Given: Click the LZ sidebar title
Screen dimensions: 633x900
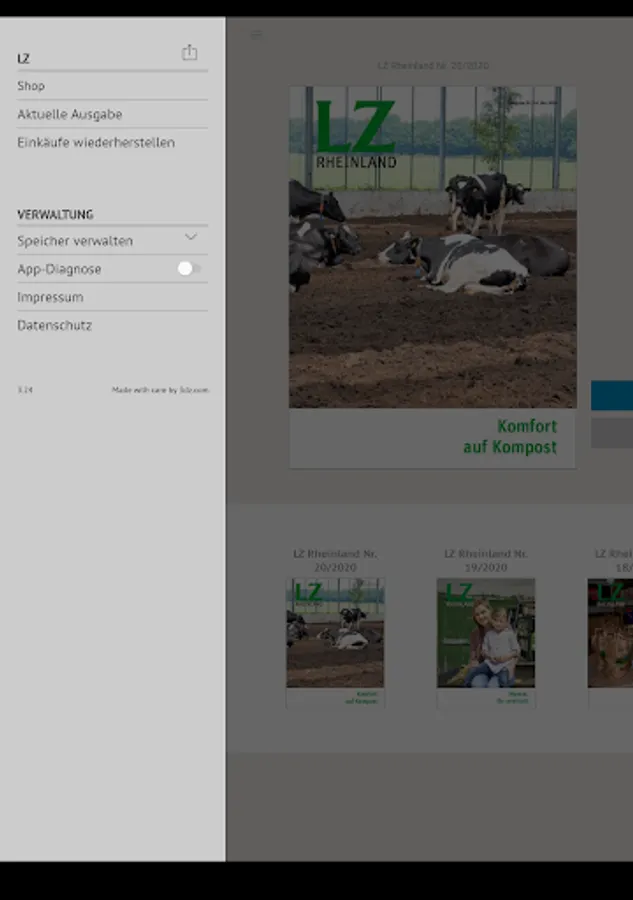Looking at the screenshot, I should pos(23,59).
